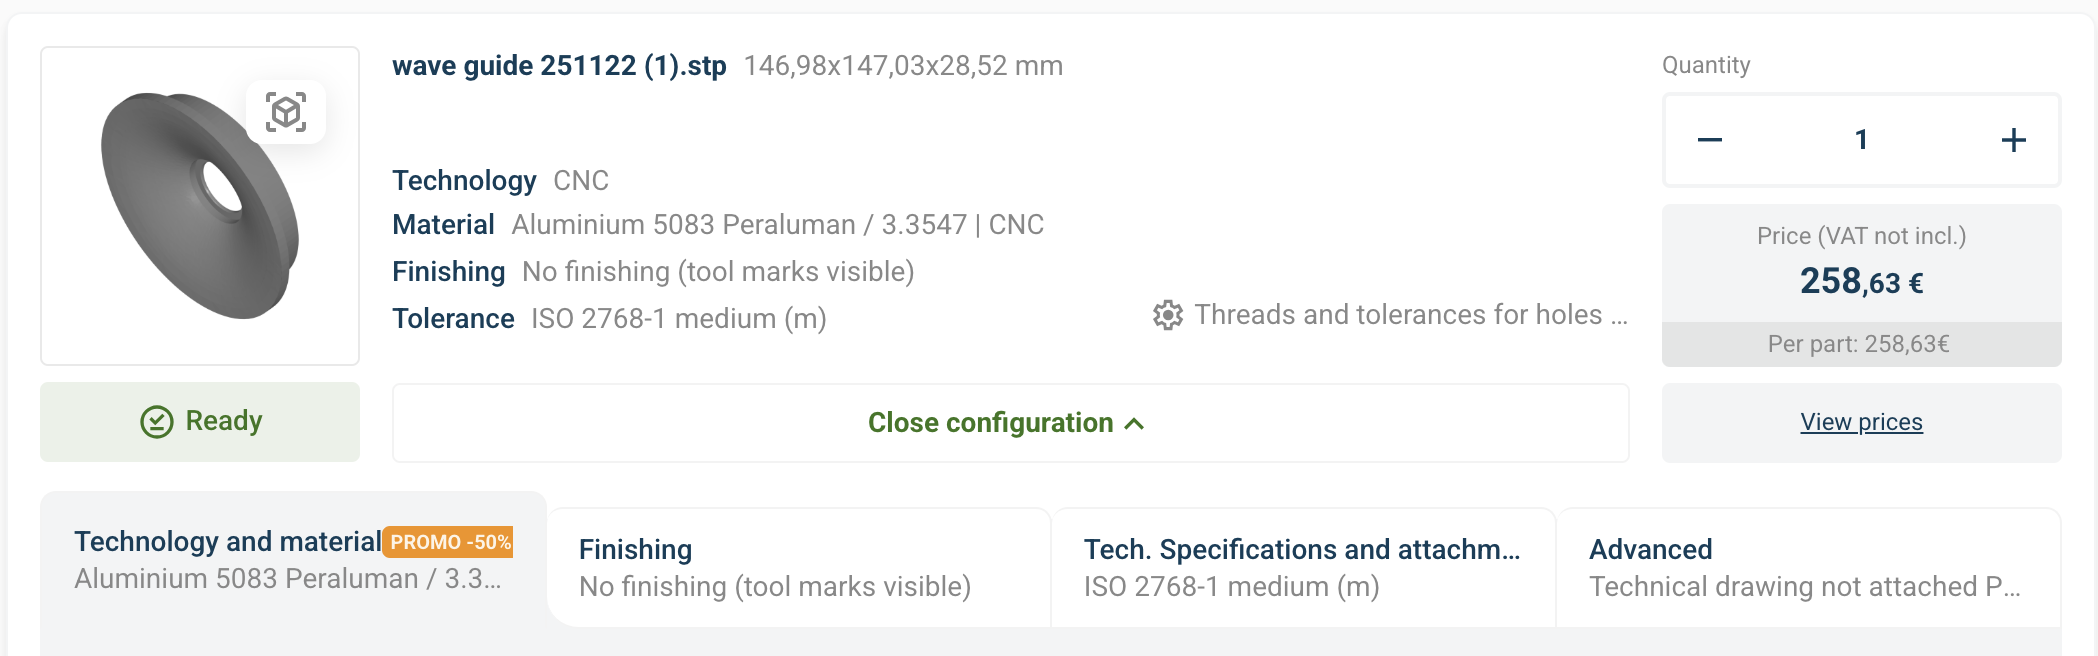Click the wave guide 251122 (1).stp filename

pos(559,66)
